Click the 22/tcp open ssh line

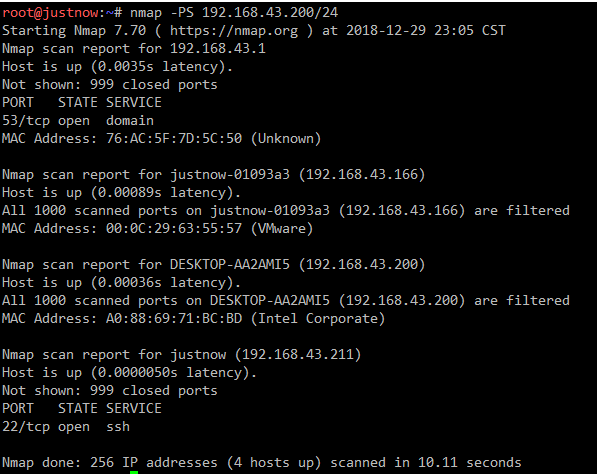pos(66,427)
